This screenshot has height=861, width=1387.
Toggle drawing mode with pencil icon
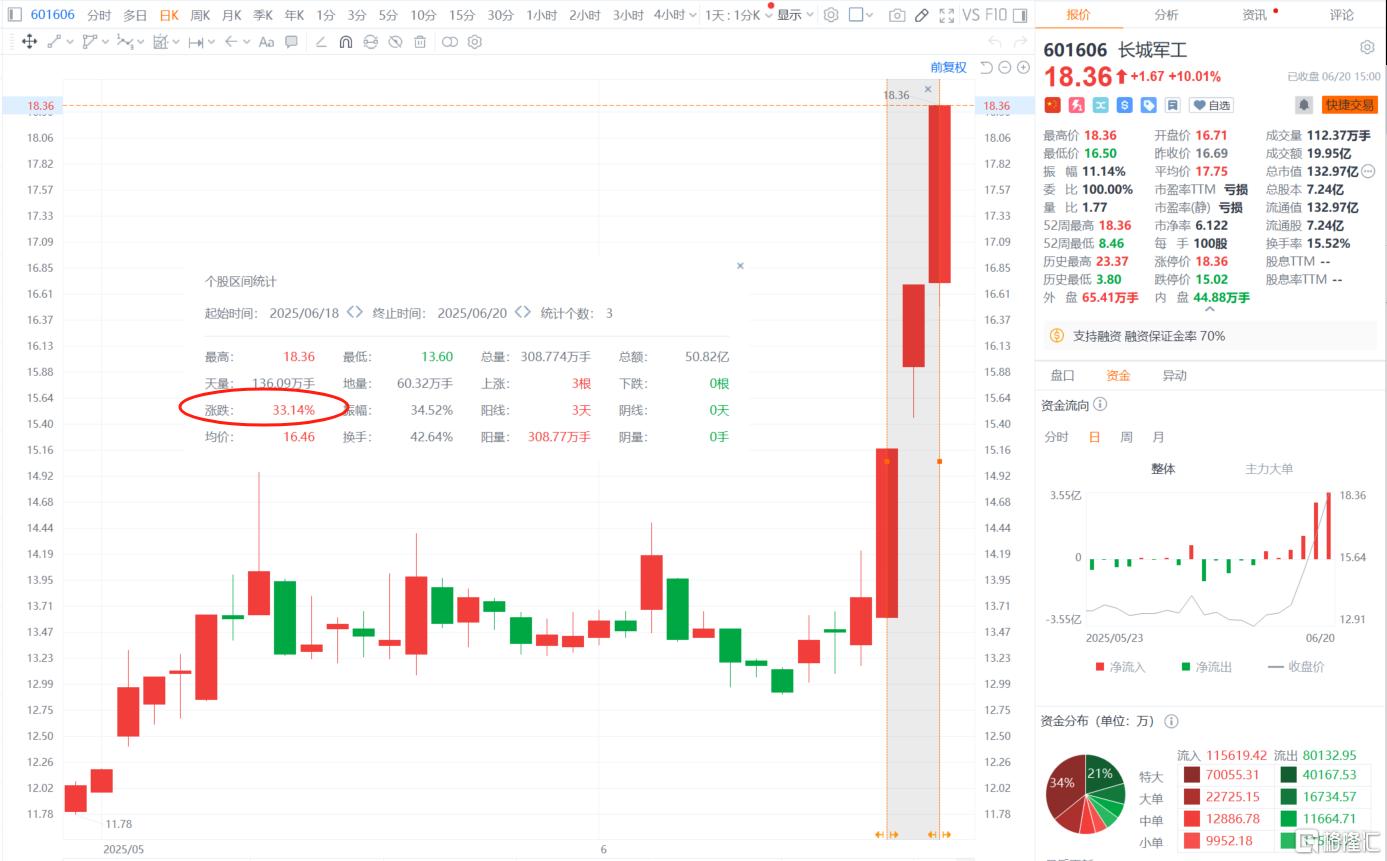point(922,15)
